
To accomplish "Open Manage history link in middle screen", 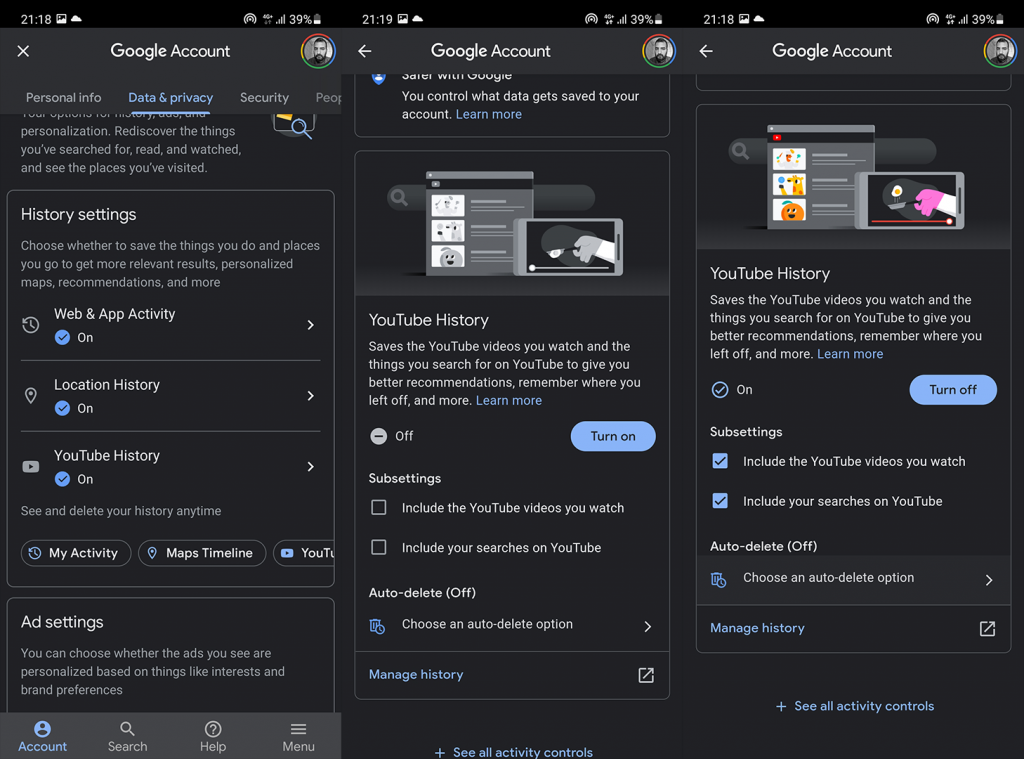I will point(416,675).
